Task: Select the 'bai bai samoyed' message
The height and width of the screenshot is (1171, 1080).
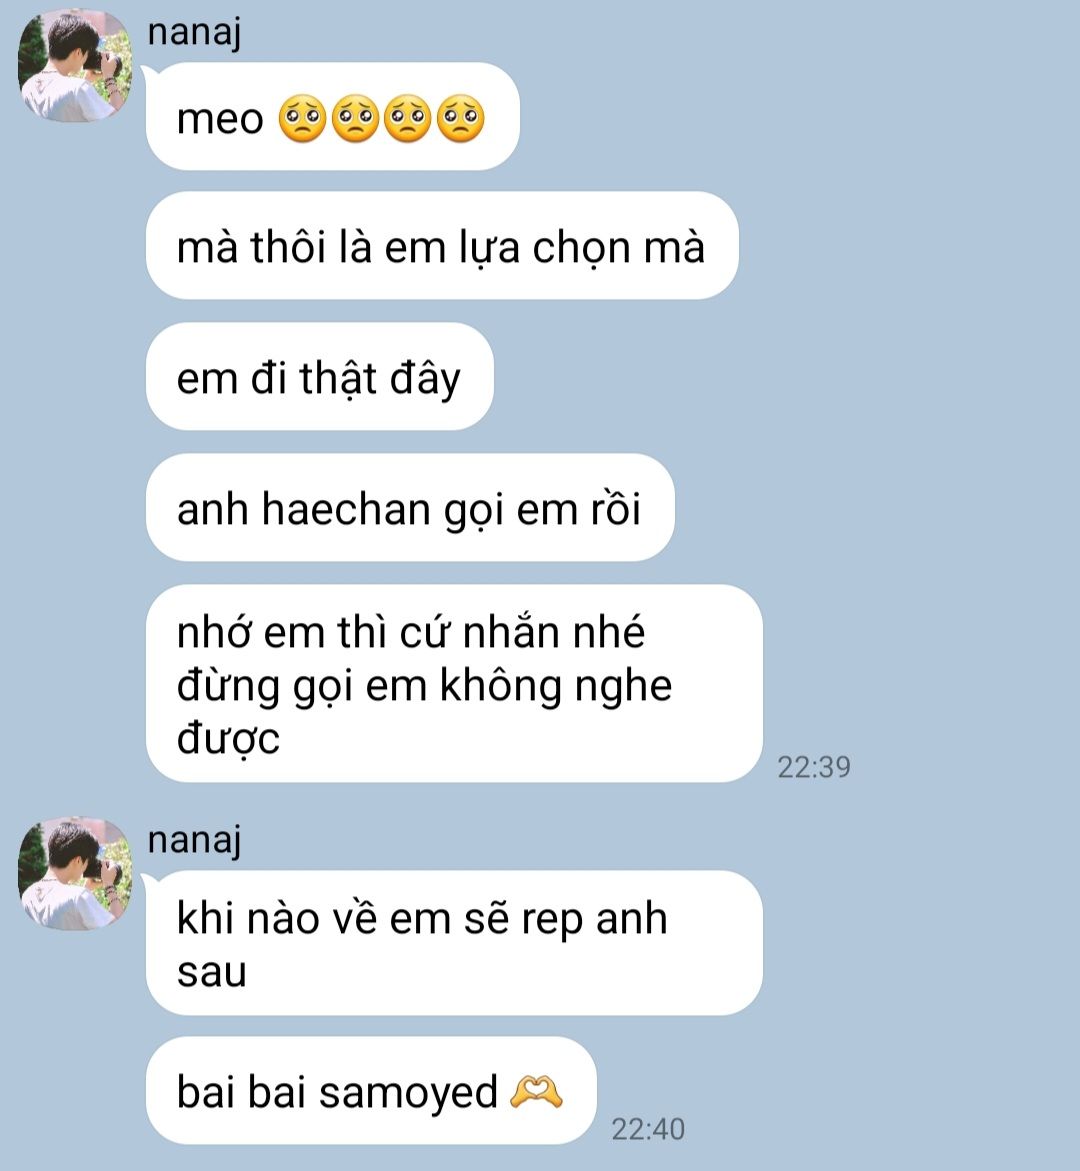Action: 371,1090
